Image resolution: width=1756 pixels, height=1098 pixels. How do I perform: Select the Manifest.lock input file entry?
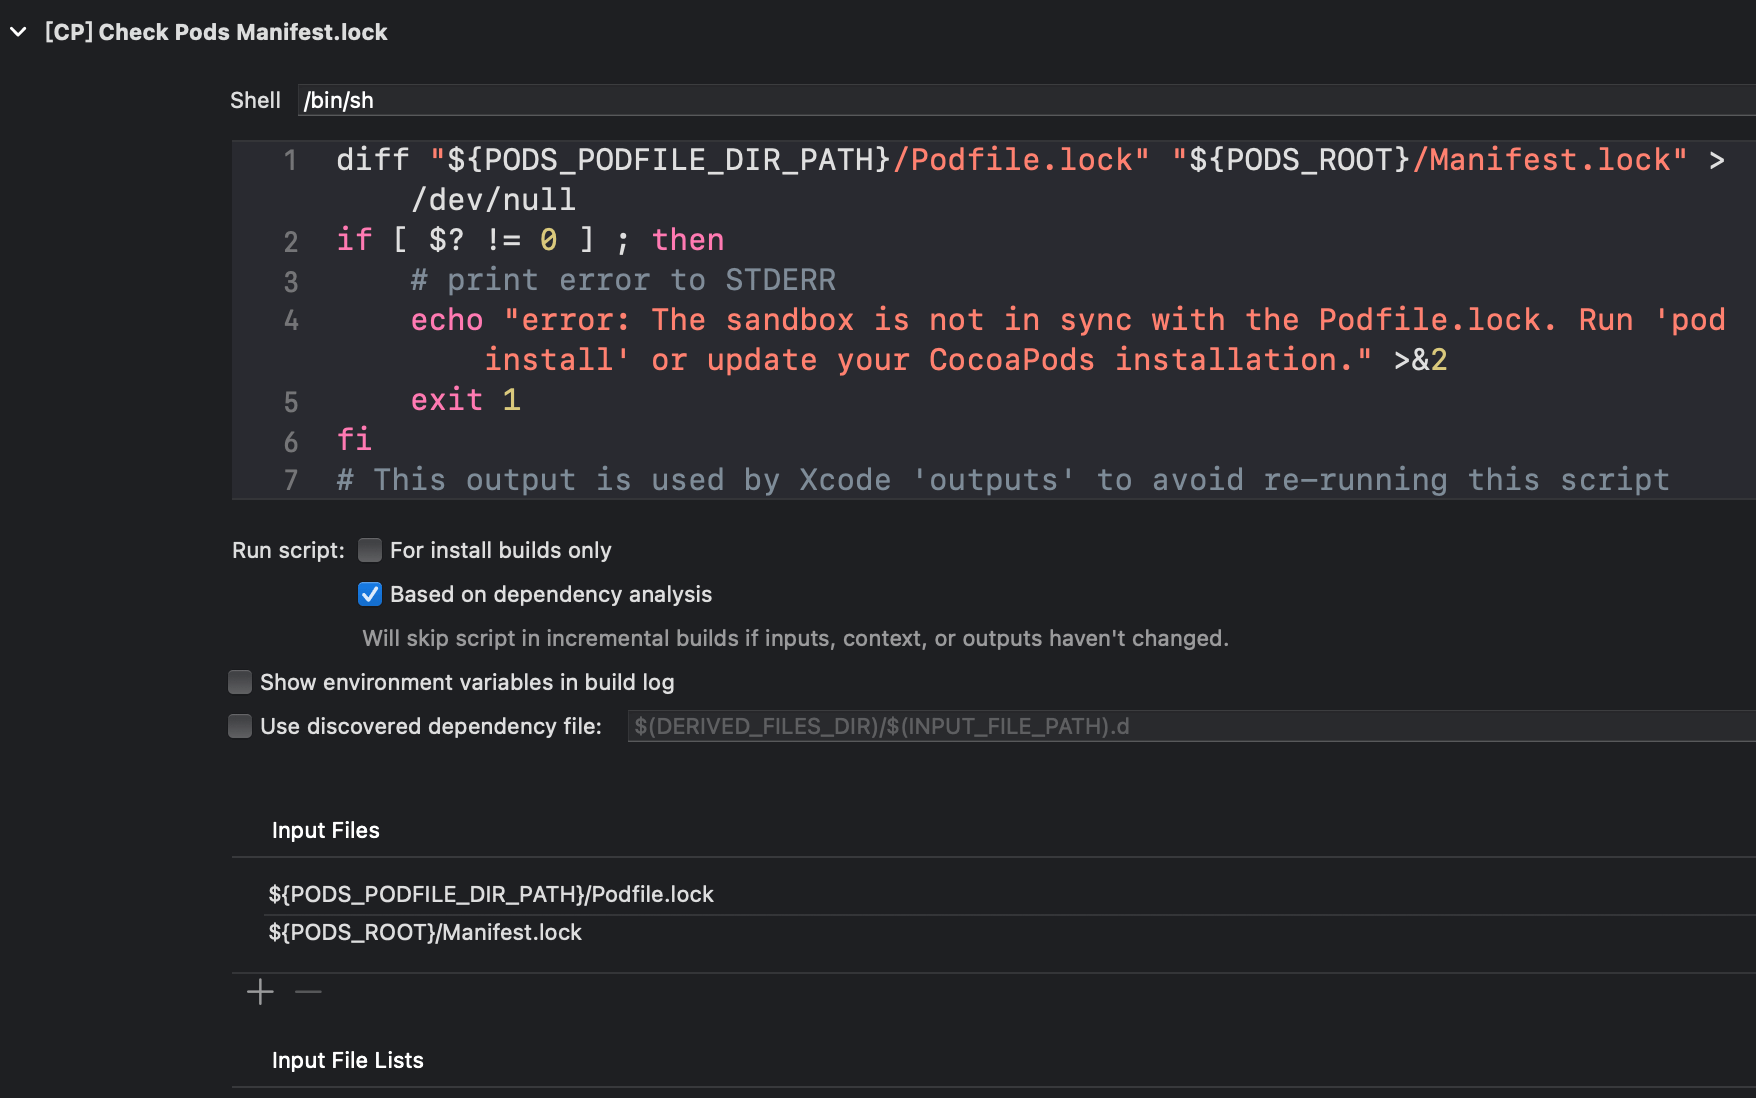(x=425, y=932)
